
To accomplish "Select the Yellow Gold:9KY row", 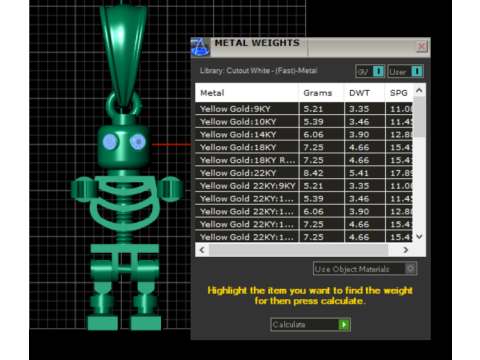I will tap(304, 109).
